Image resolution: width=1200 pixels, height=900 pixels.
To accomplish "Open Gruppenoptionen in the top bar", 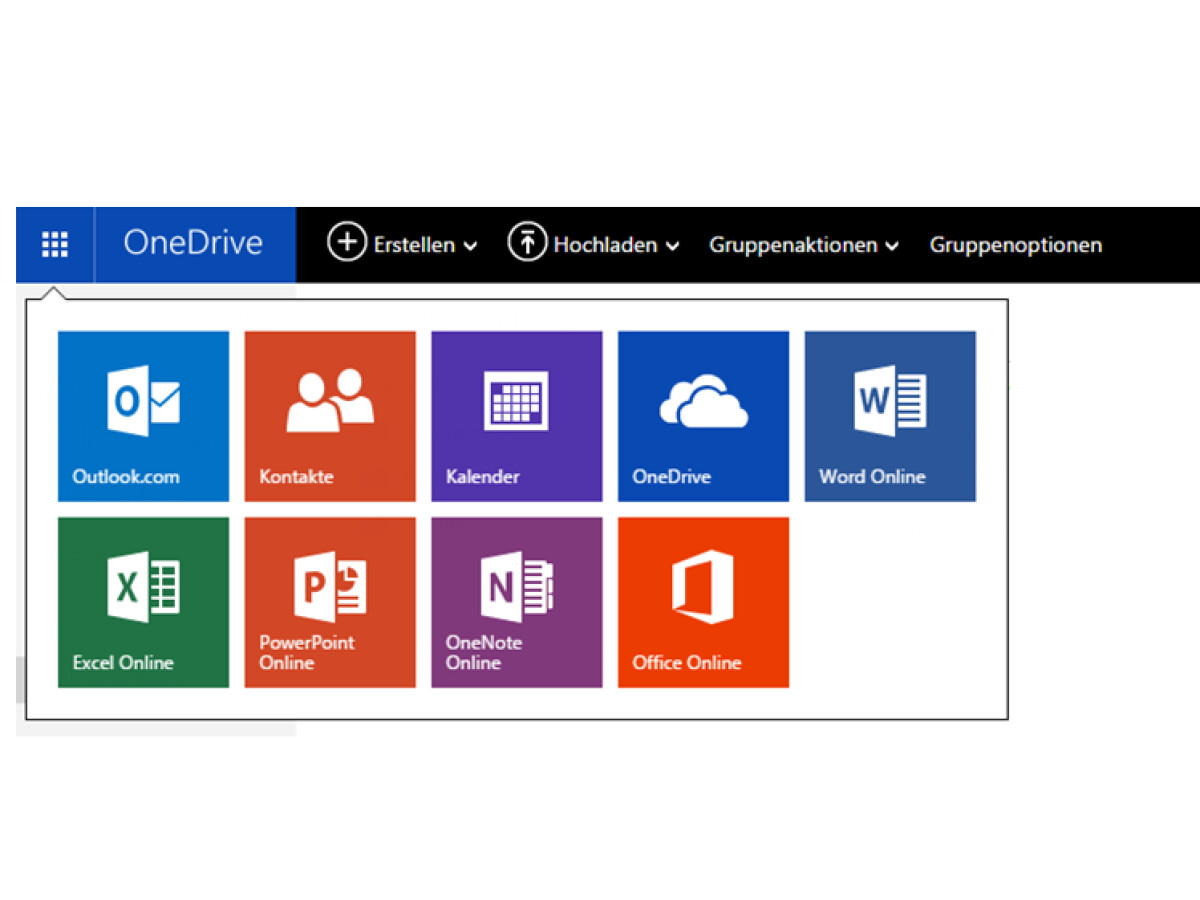I will tap(1015, 245).
